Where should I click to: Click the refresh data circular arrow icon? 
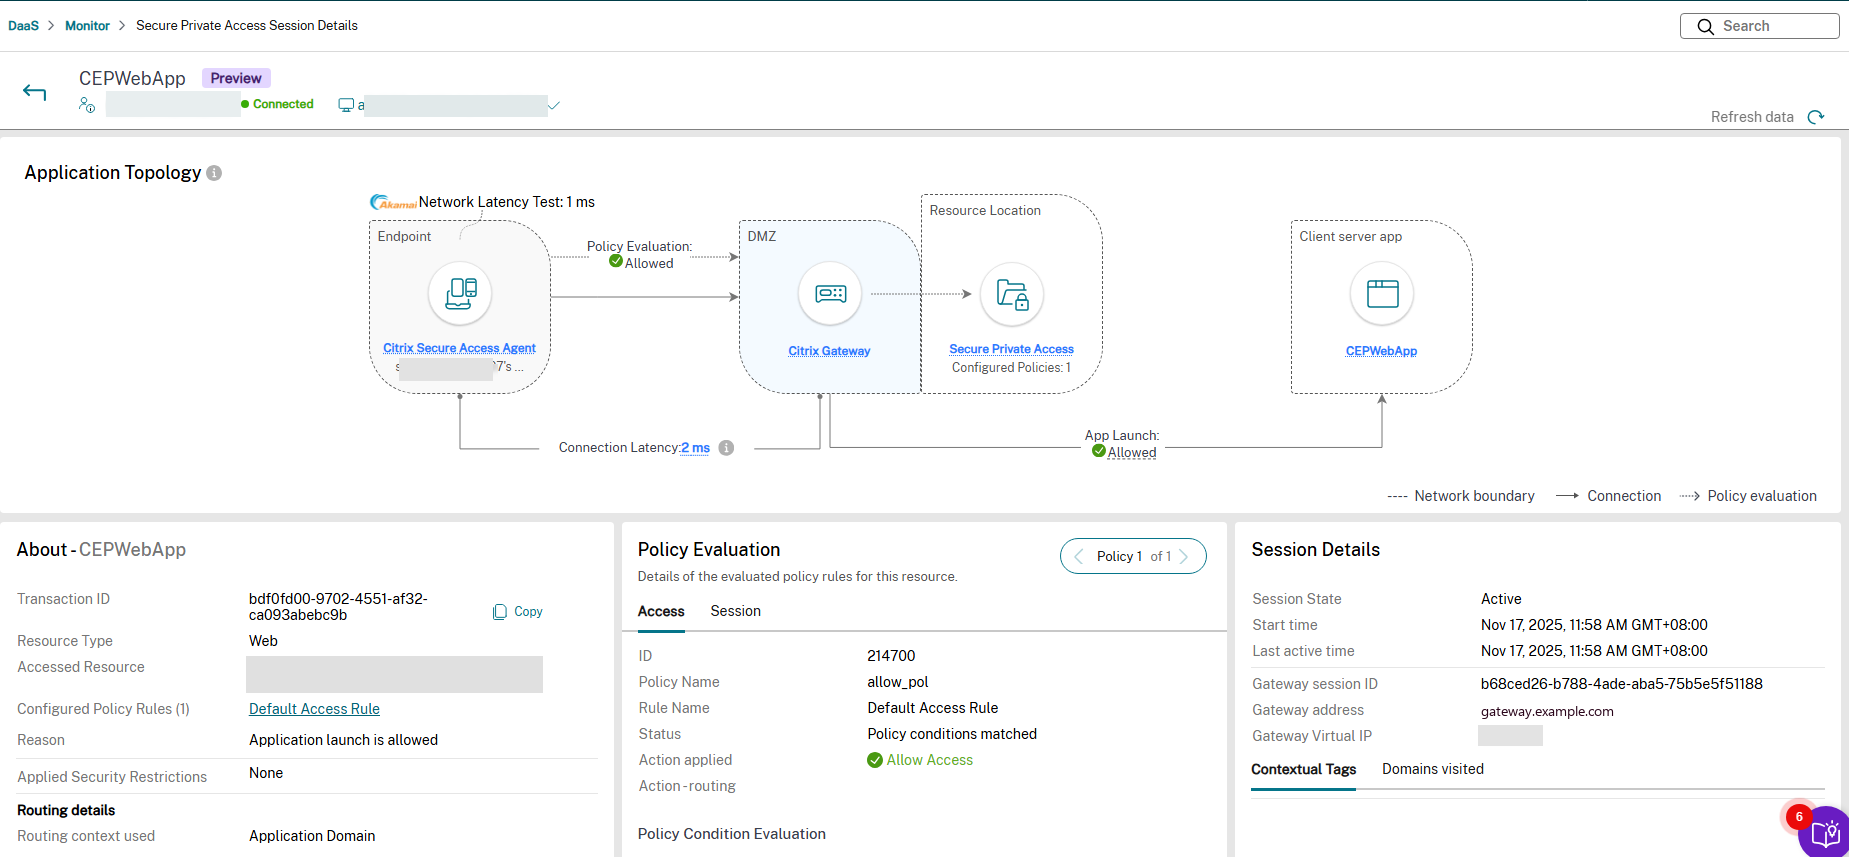click(x=1816, y=117)
